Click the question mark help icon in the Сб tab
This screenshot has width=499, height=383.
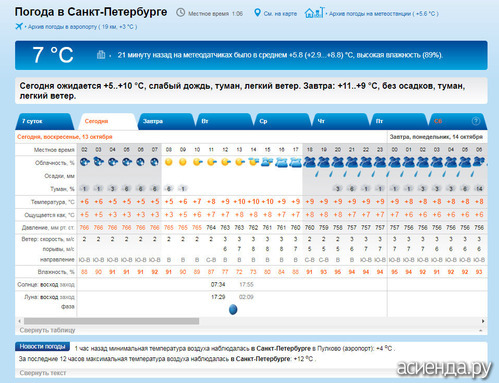point(476,121)
